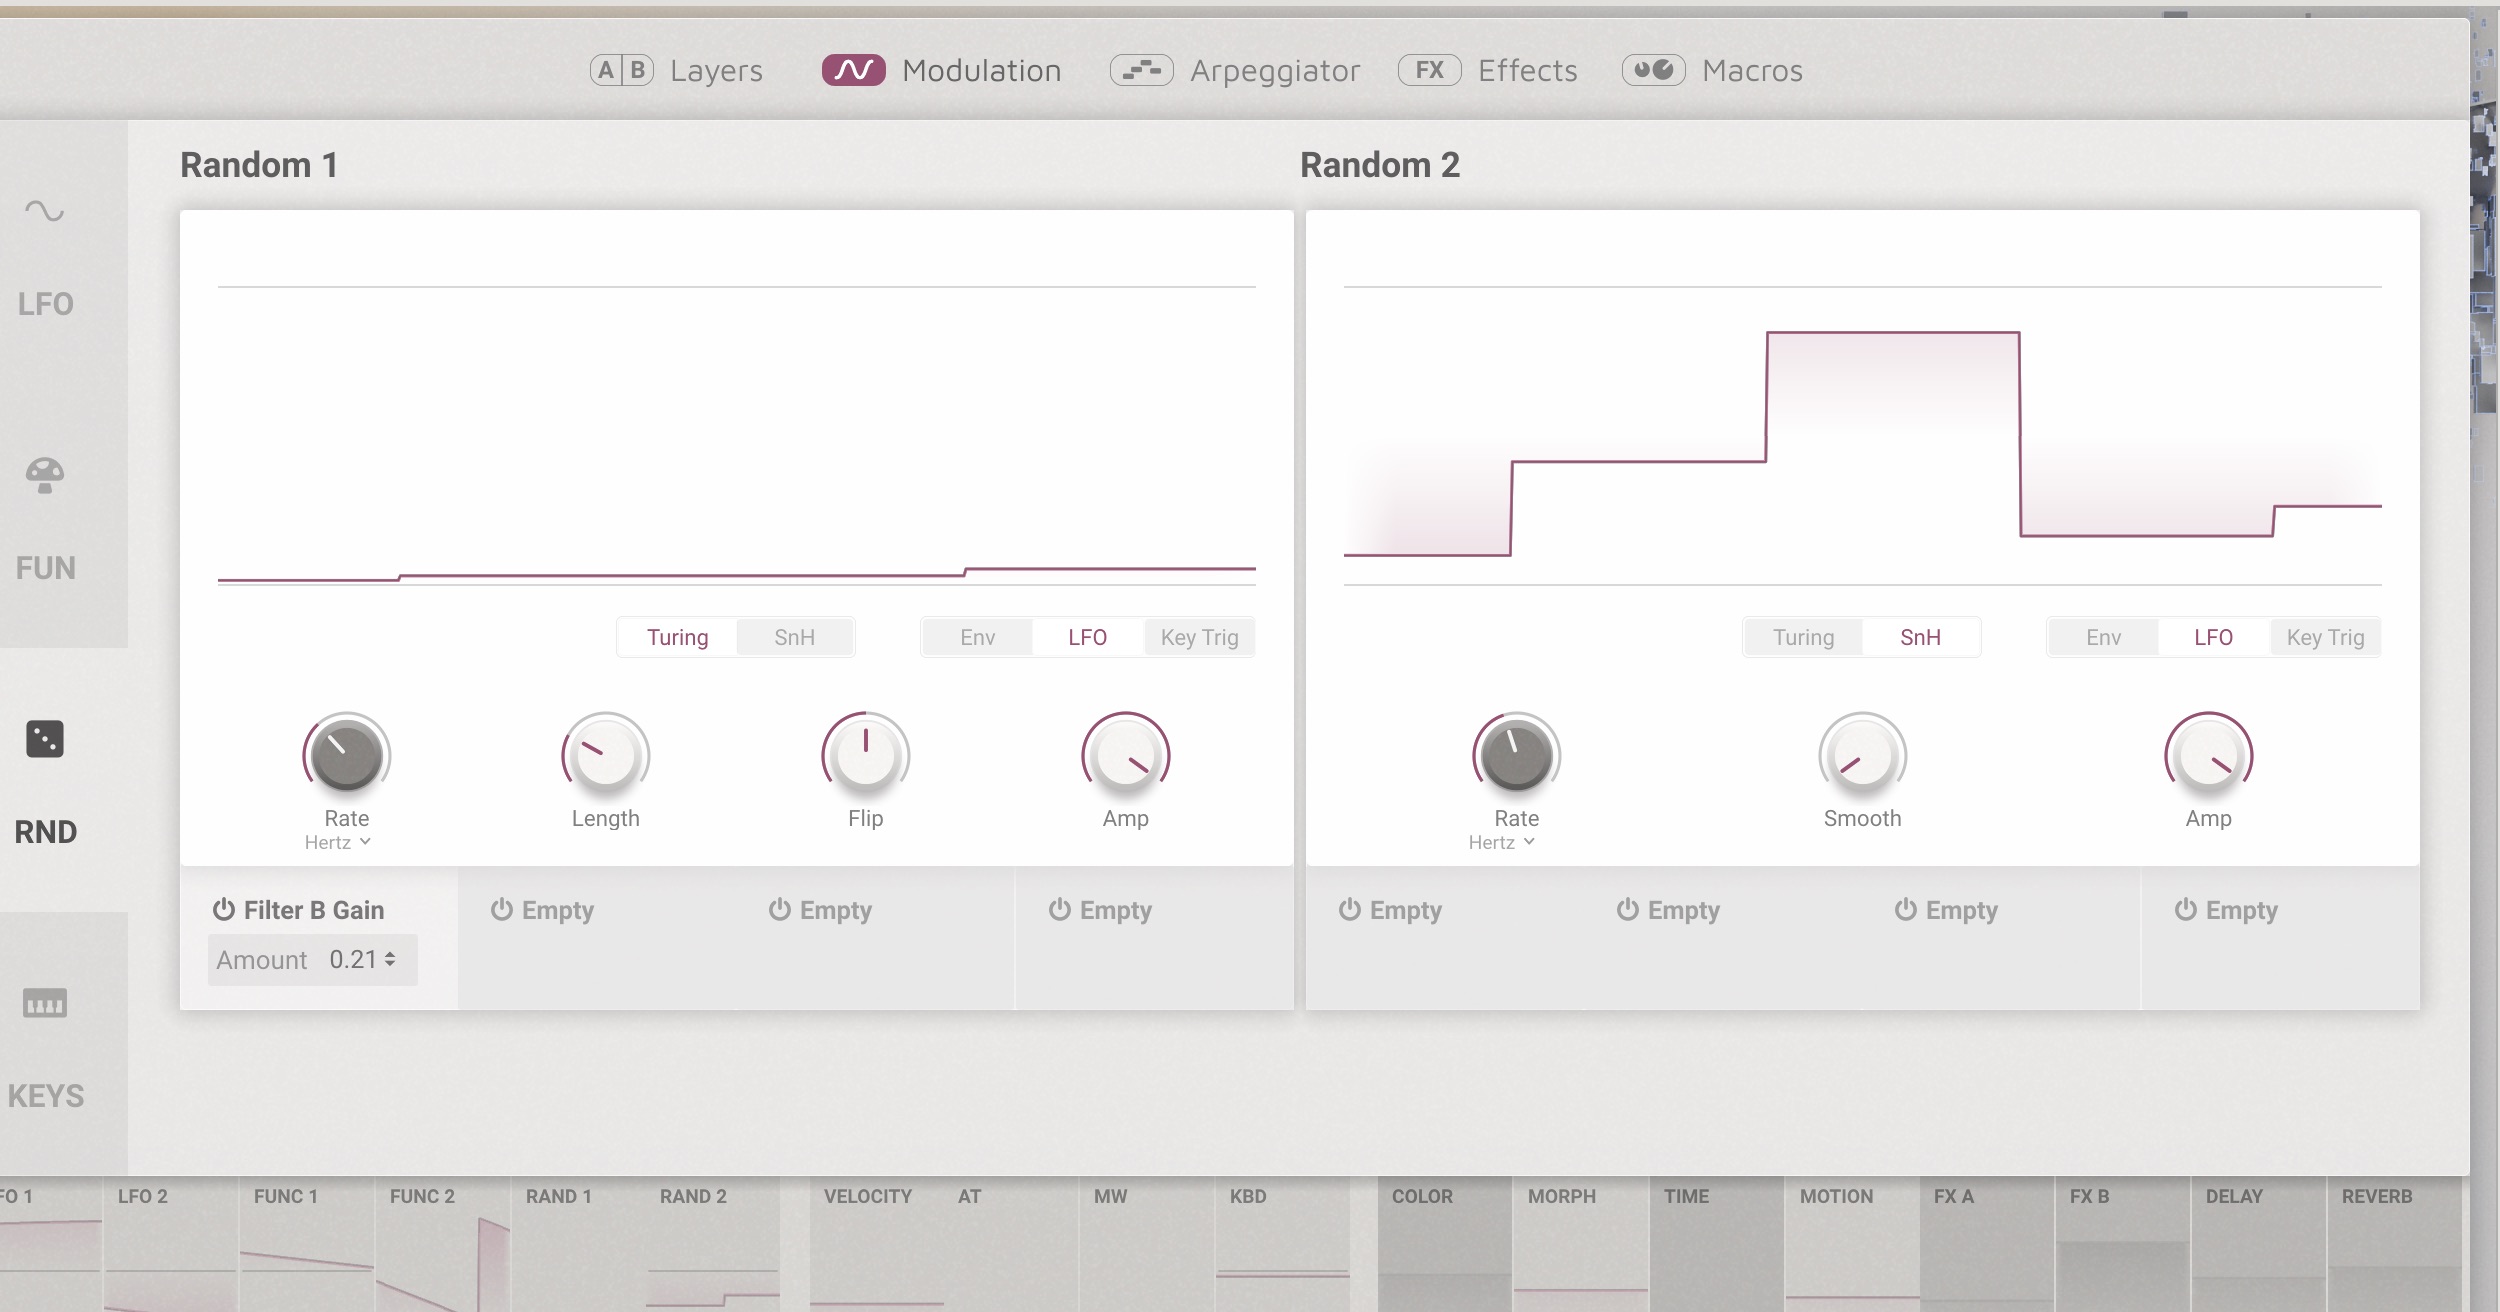Click the Amount 0.21 stepper arrows
Image resolution: width=2500 pixels, height=1312 pixels.
point(390,959)
